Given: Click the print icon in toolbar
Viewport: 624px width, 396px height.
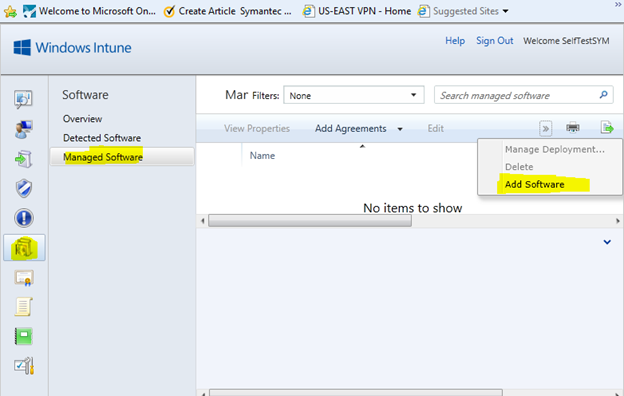Looking at the screenshot, I should click(573, 128).
